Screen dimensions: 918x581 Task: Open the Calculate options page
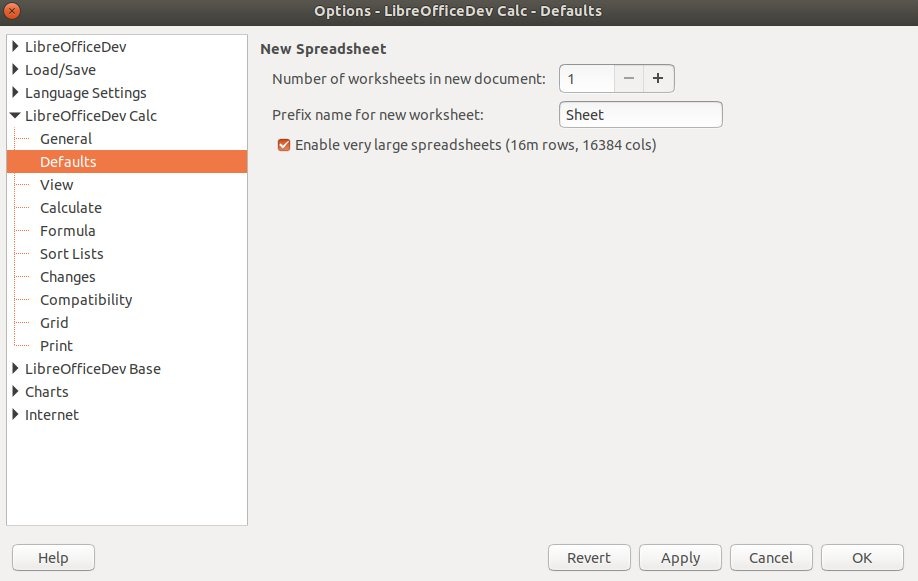pos(71,207)
